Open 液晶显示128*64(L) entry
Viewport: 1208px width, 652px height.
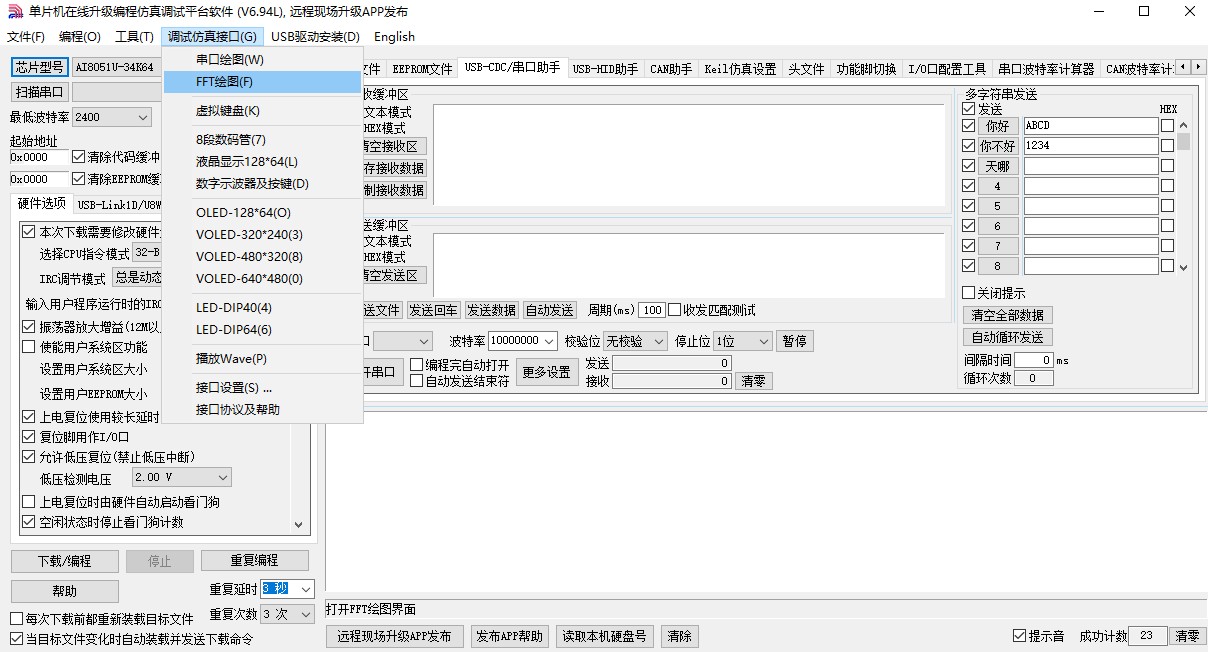(262, 162)
